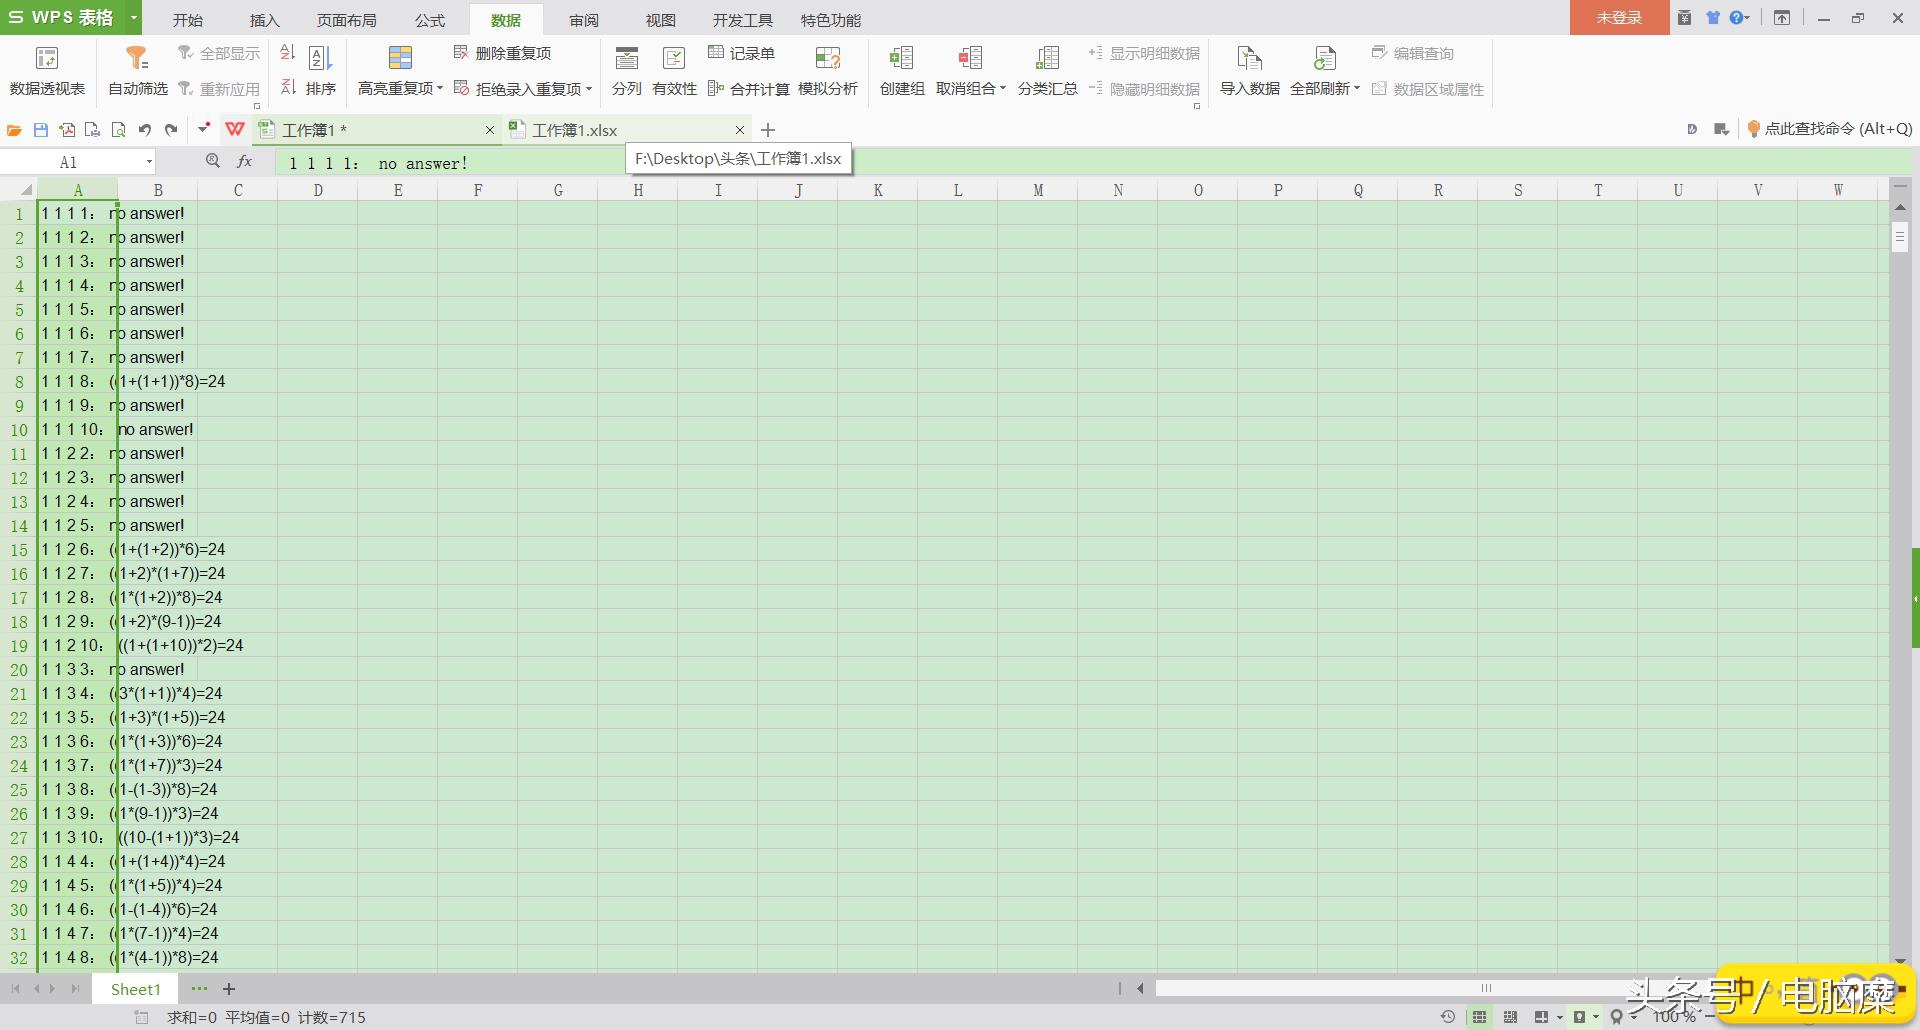The width and height of the screenshot is (1920, 1030).
Task: Click the 分列 text-to-columns tool
Action: 627,71
